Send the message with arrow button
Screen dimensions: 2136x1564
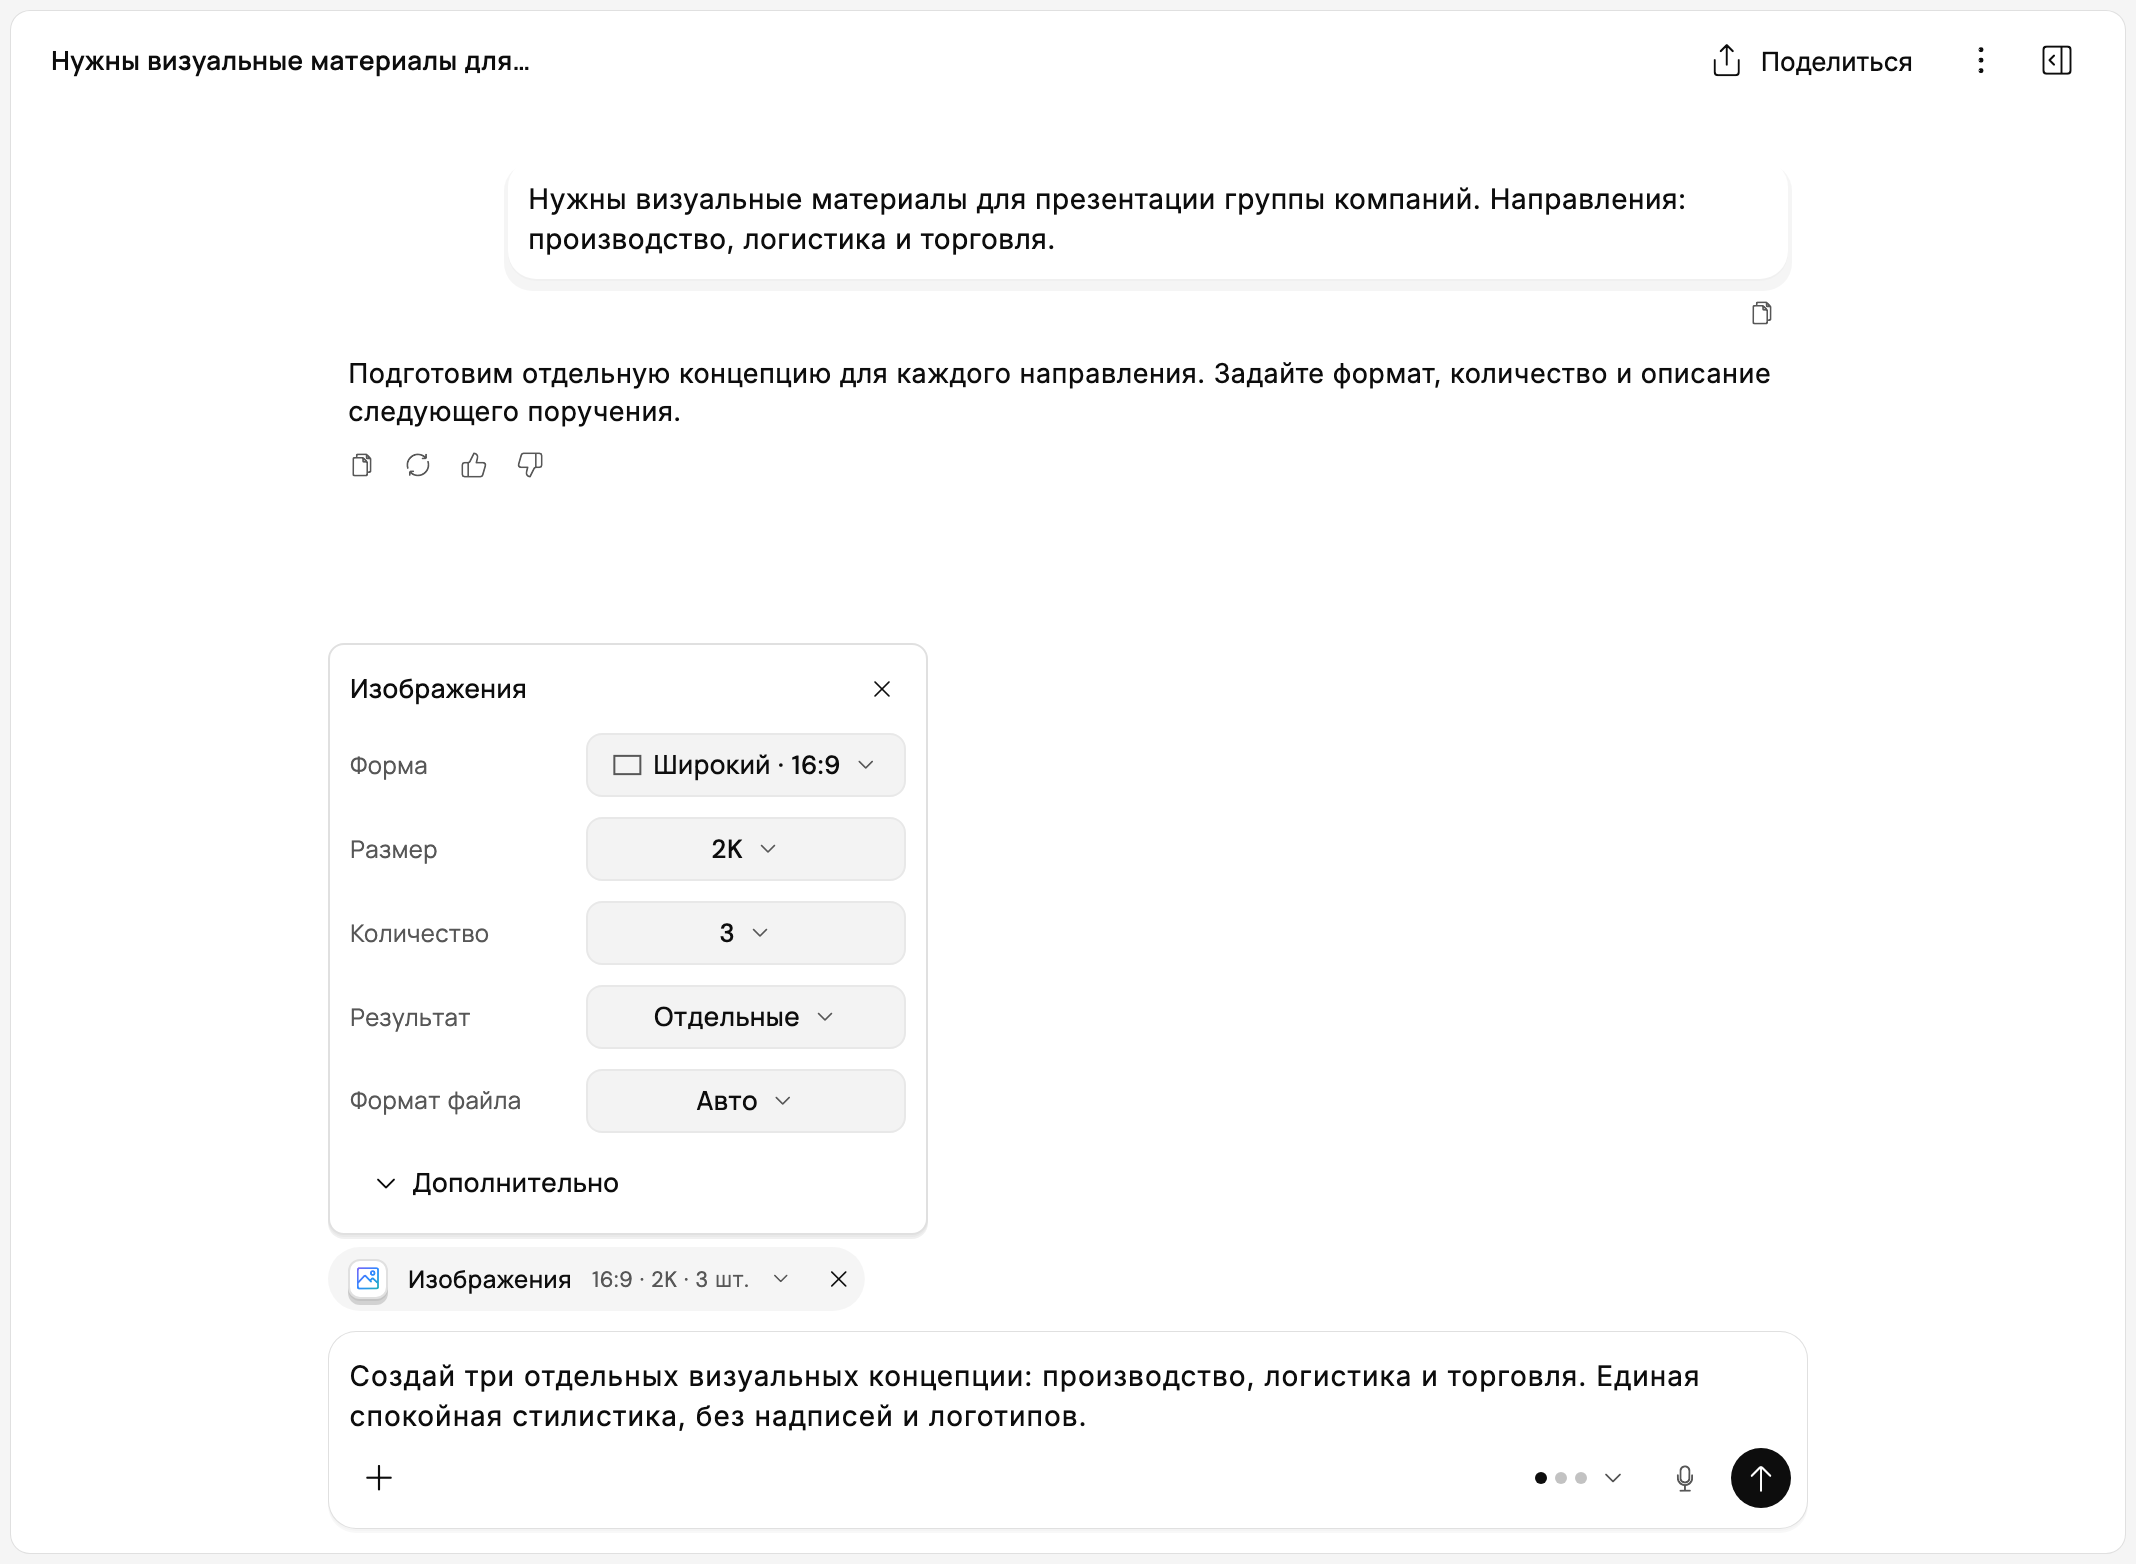1761,1478
